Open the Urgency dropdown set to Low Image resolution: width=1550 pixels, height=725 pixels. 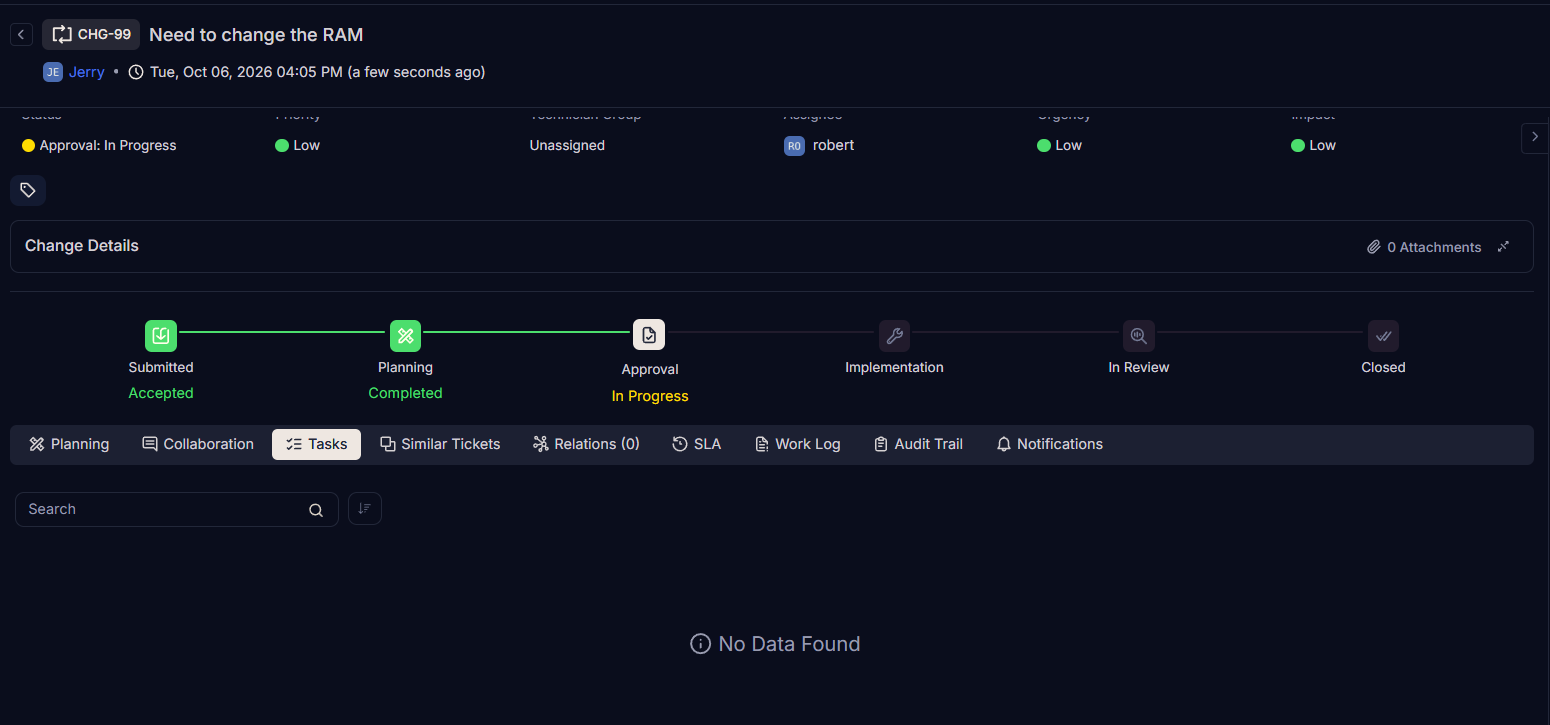1060,145
